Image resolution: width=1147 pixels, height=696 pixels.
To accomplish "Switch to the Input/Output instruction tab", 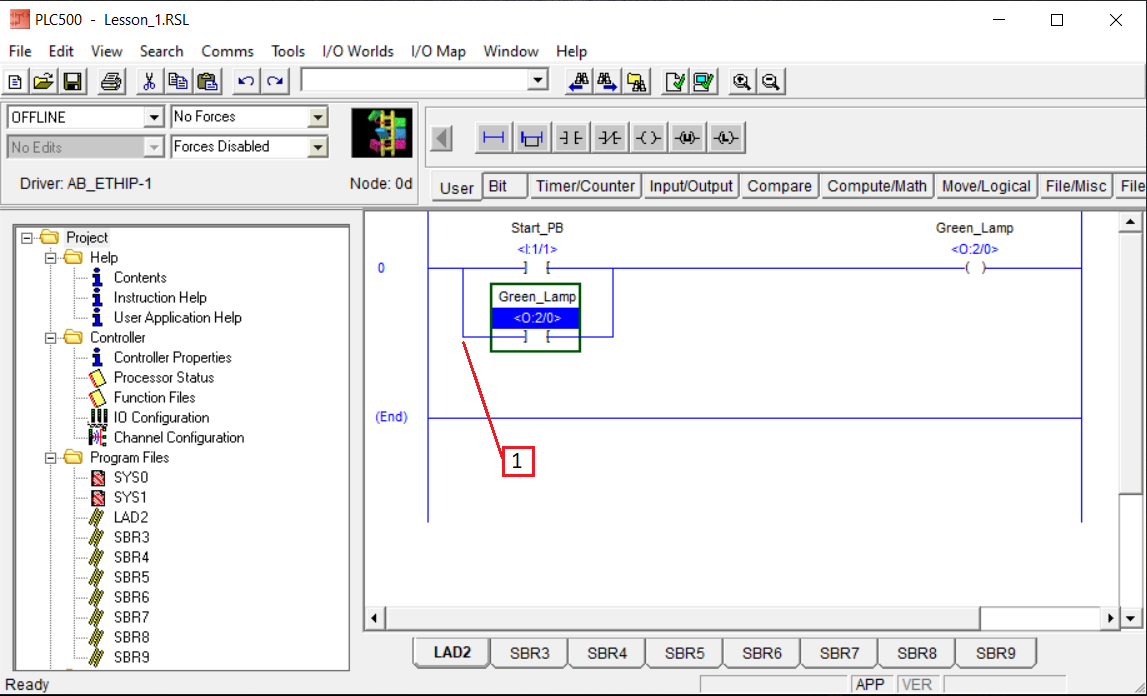I will [691, 187].
